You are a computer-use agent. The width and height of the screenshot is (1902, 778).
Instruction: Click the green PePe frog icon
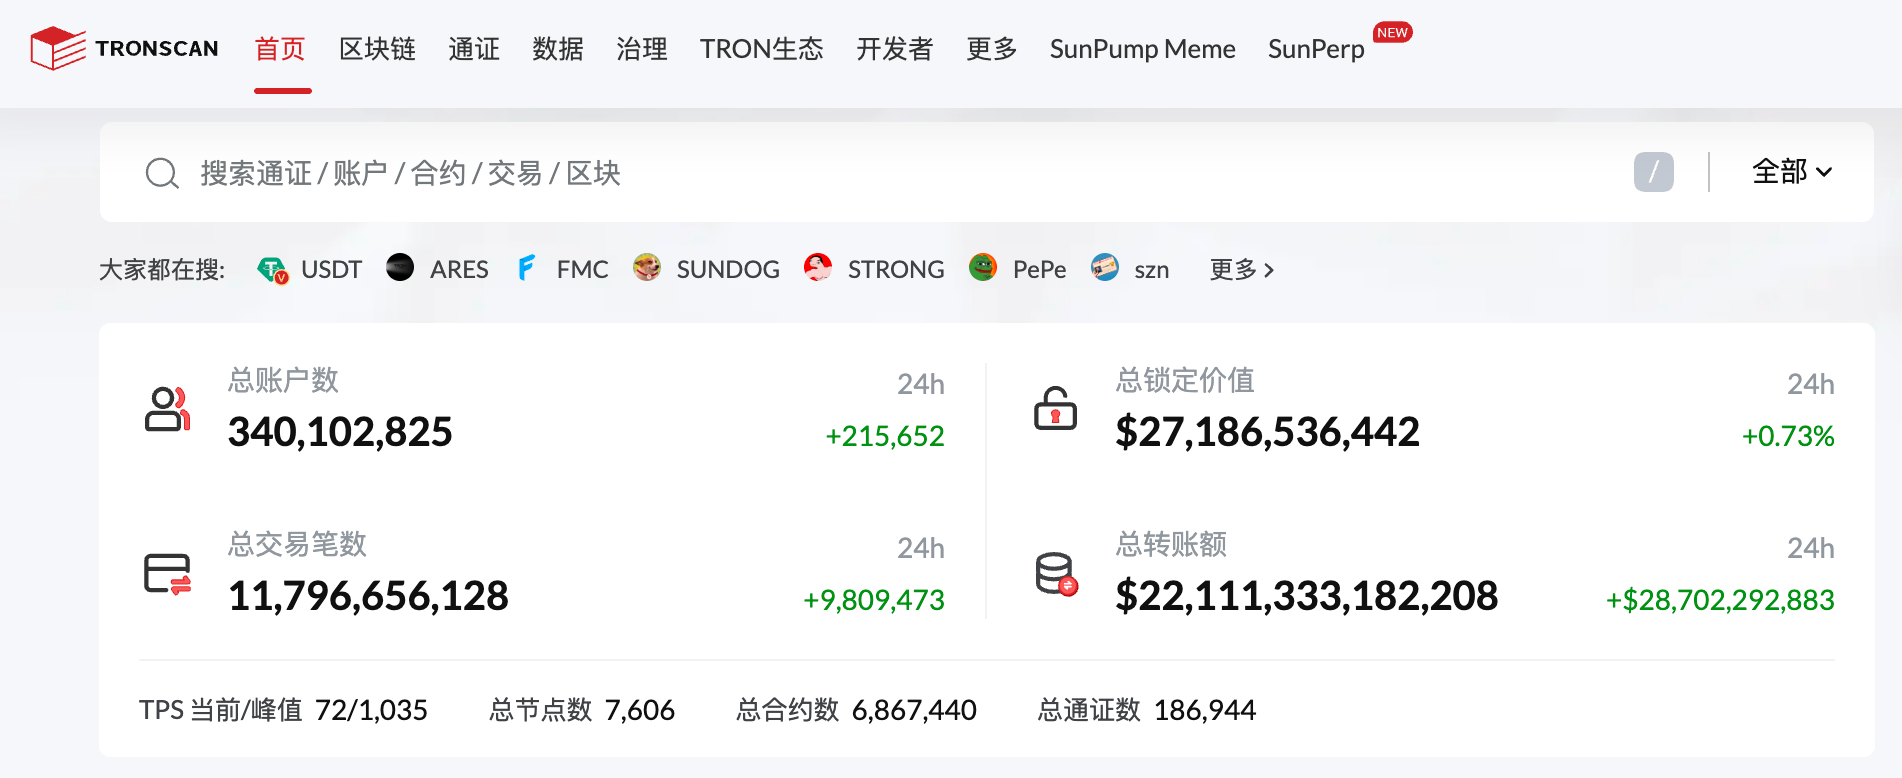point(983,268)
